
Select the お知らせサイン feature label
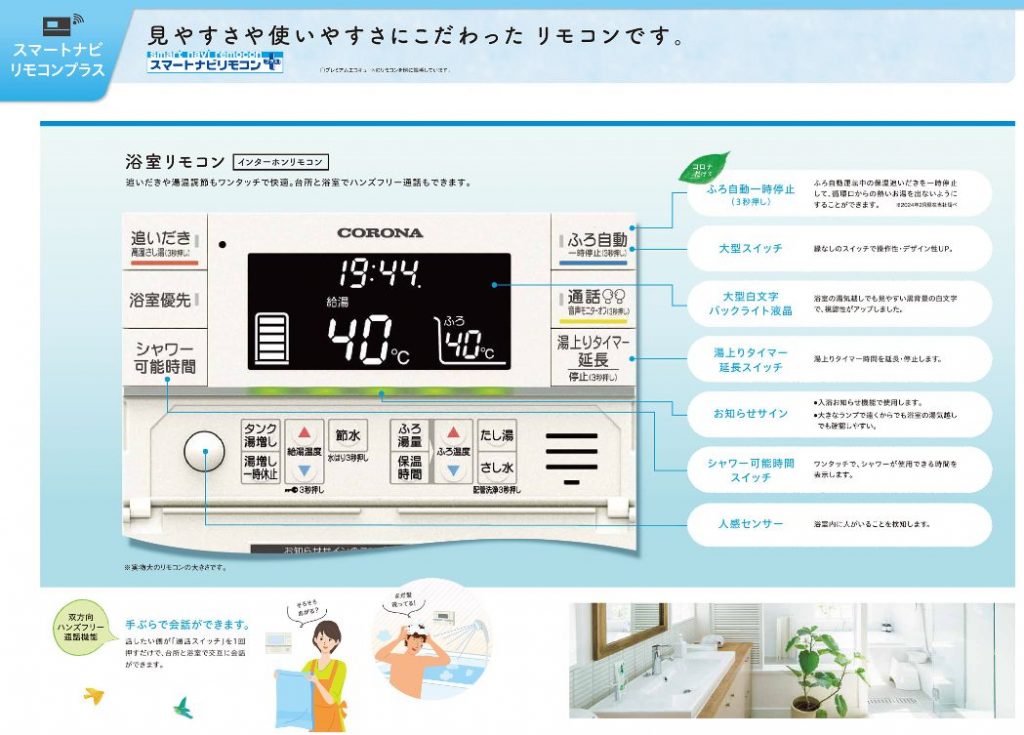tap(750, 414)
